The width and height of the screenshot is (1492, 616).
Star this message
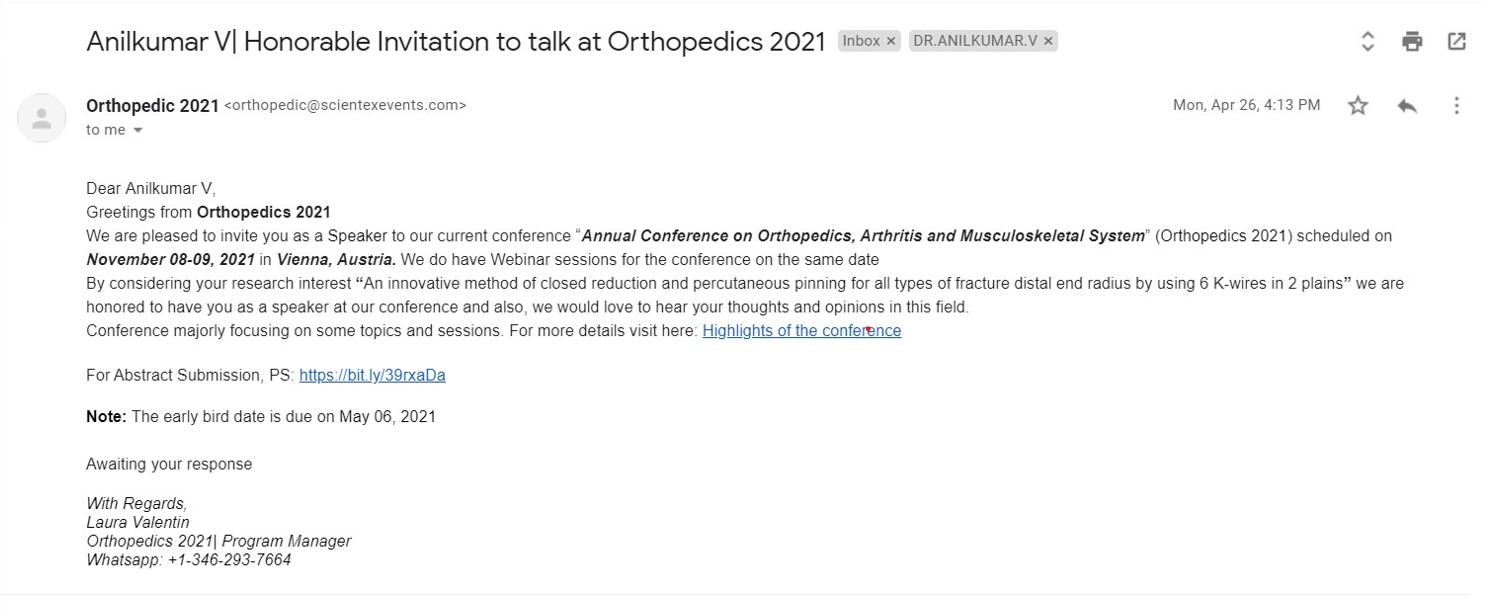(1357, 105)
